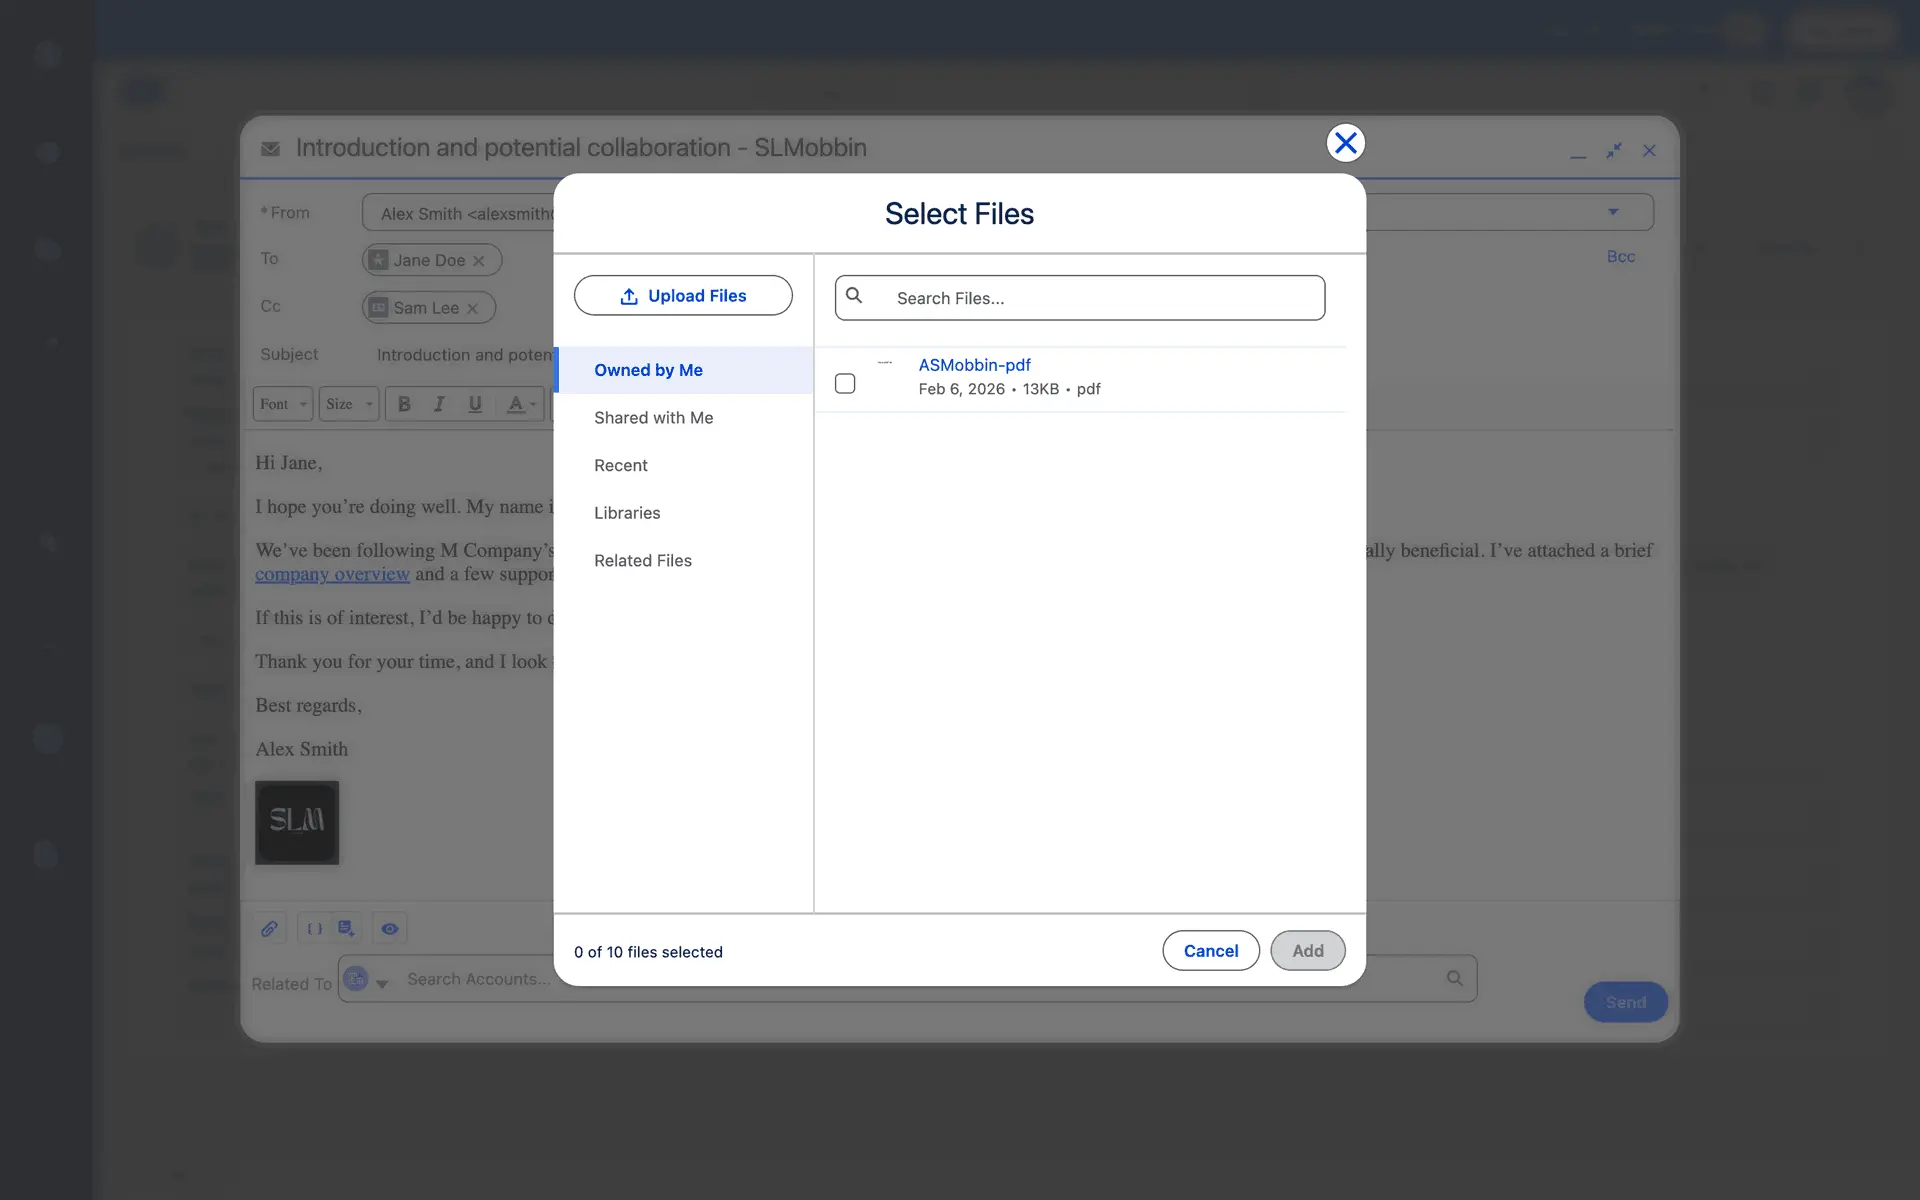Click the Add button
This screenshot has height=1200, width=1920.
[x=1307, y=951]
